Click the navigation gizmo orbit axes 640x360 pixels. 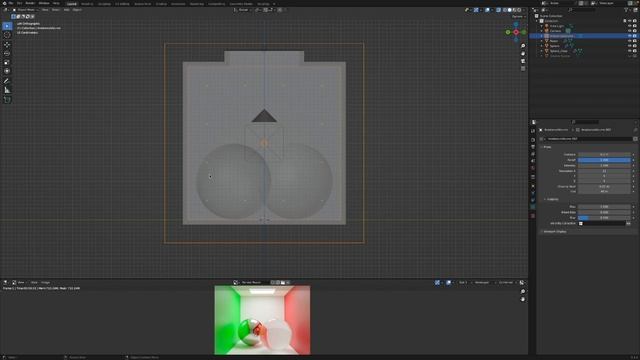[516, 32]
